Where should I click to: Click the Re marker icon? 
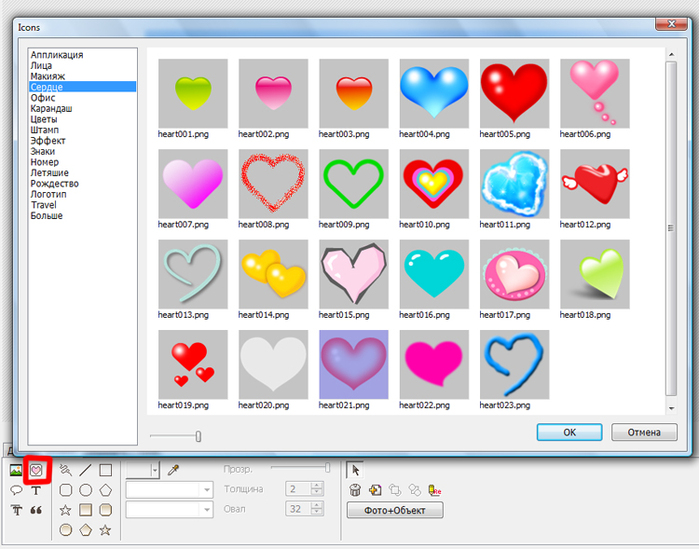coord(434,490)
